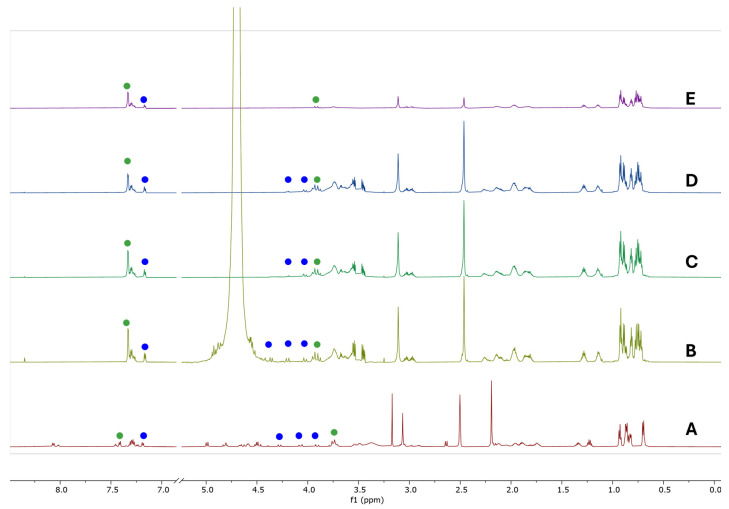
Task: Select the spectrum label A
Action: pos(691,429)
